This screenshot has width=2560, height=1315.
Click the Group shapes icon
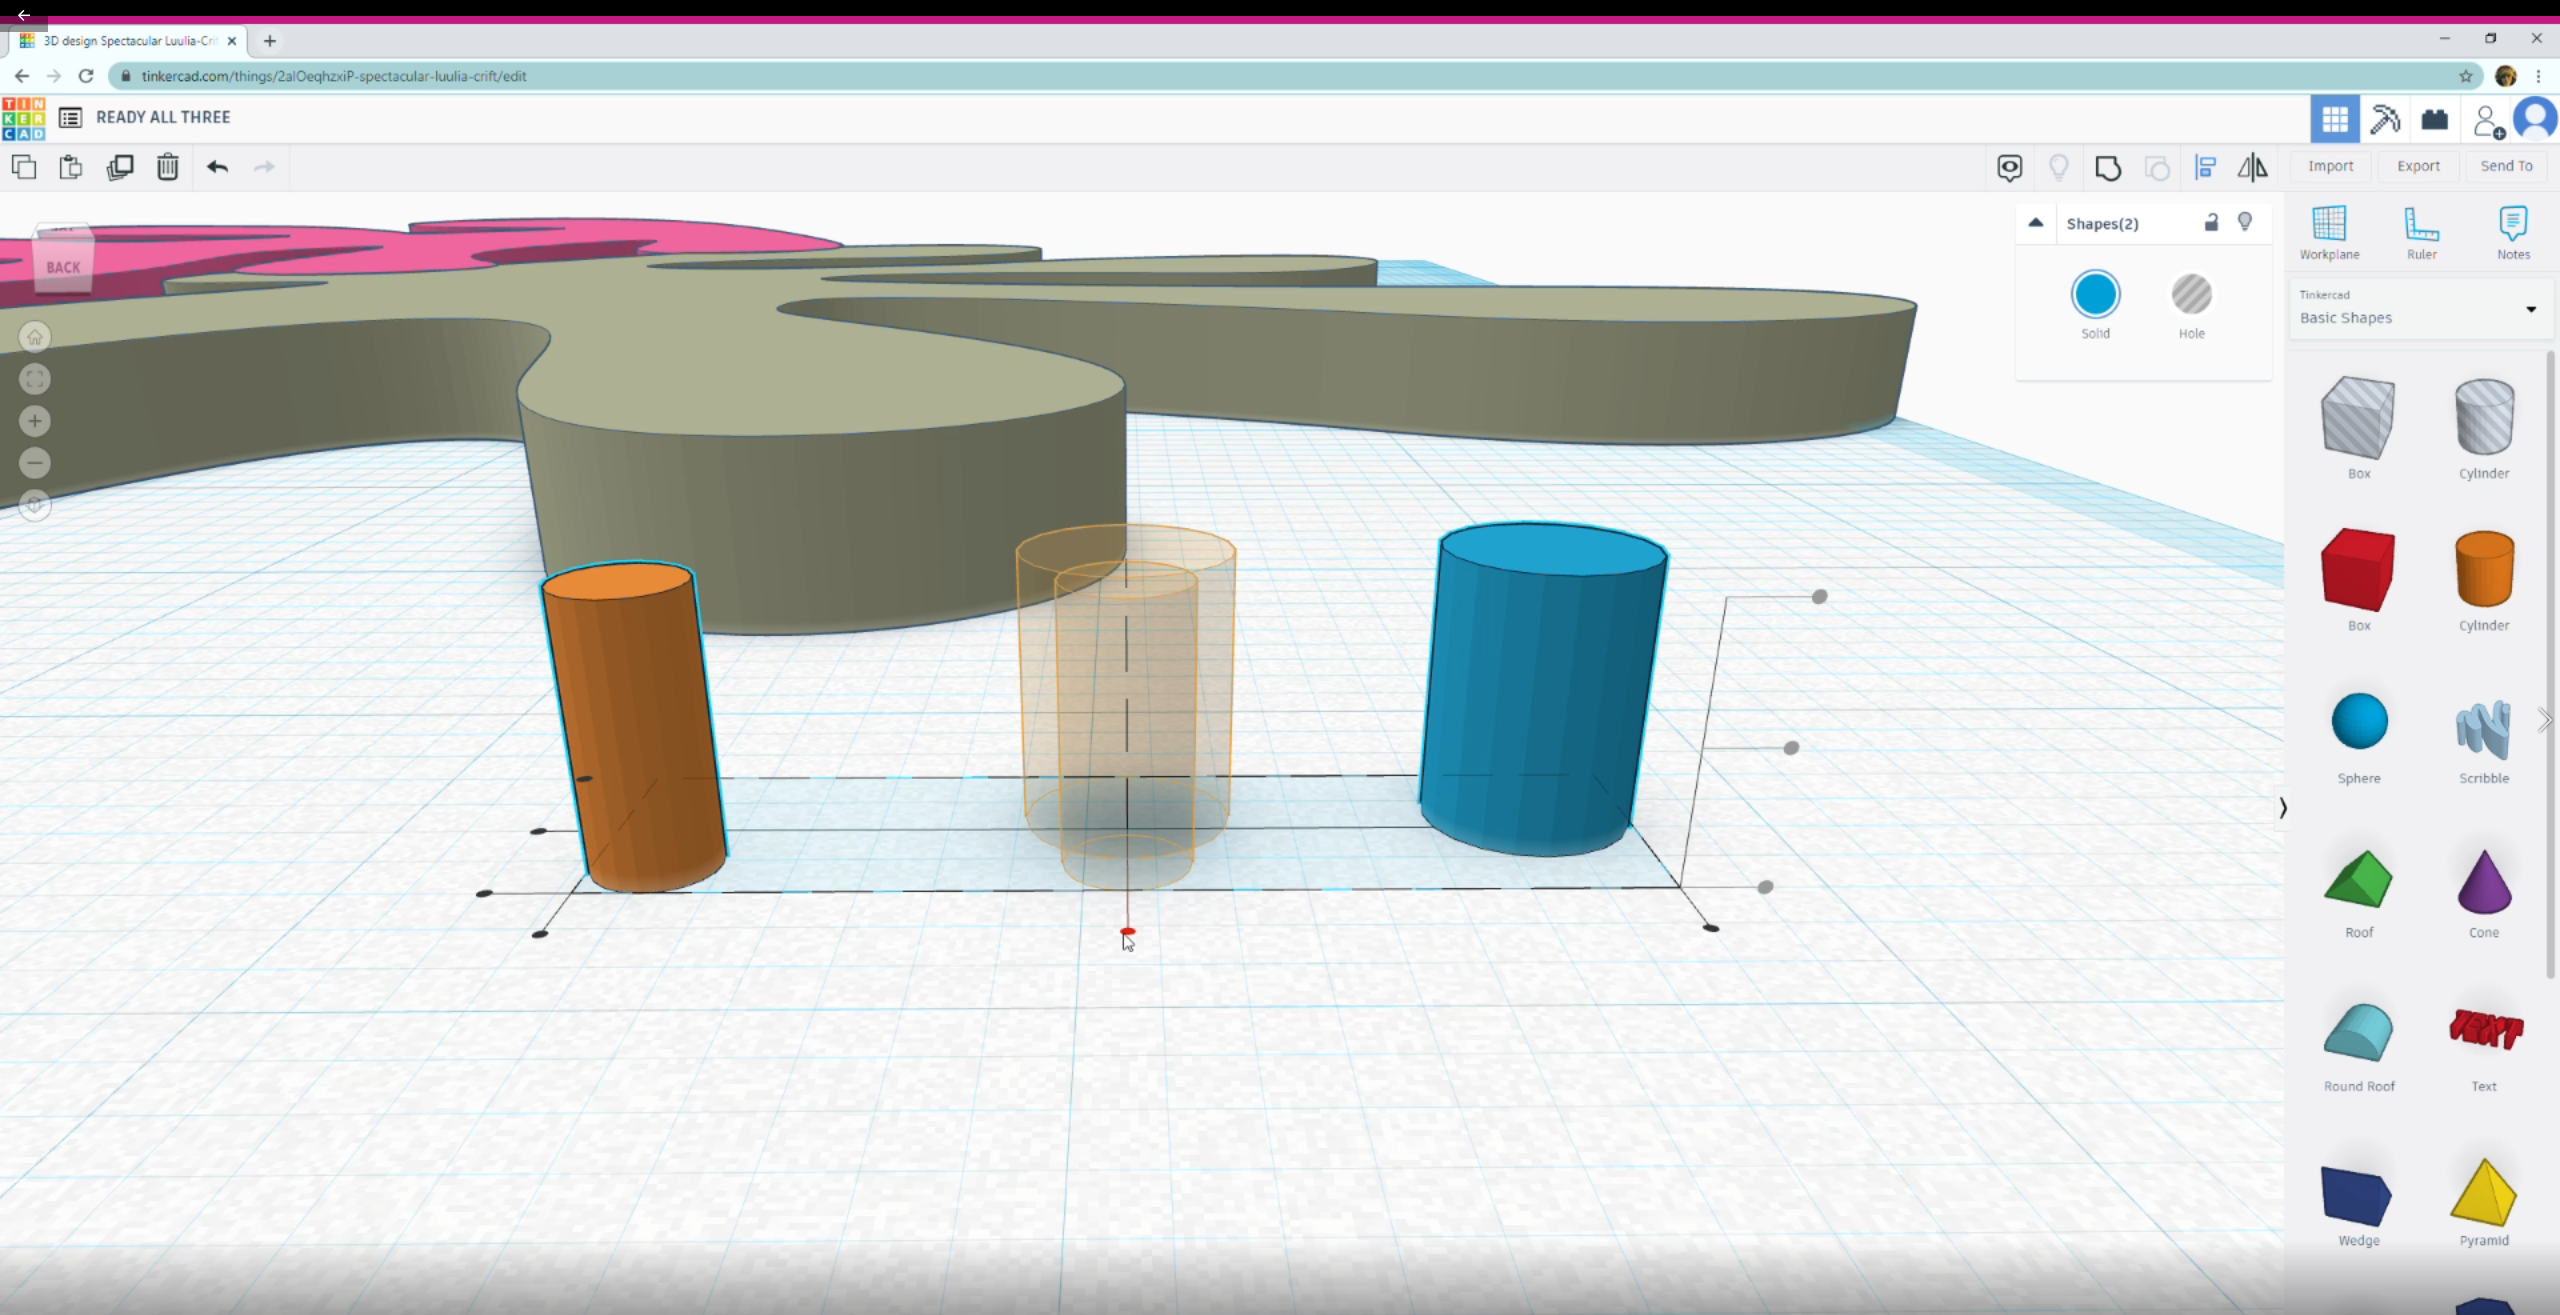coord(2108,168)
